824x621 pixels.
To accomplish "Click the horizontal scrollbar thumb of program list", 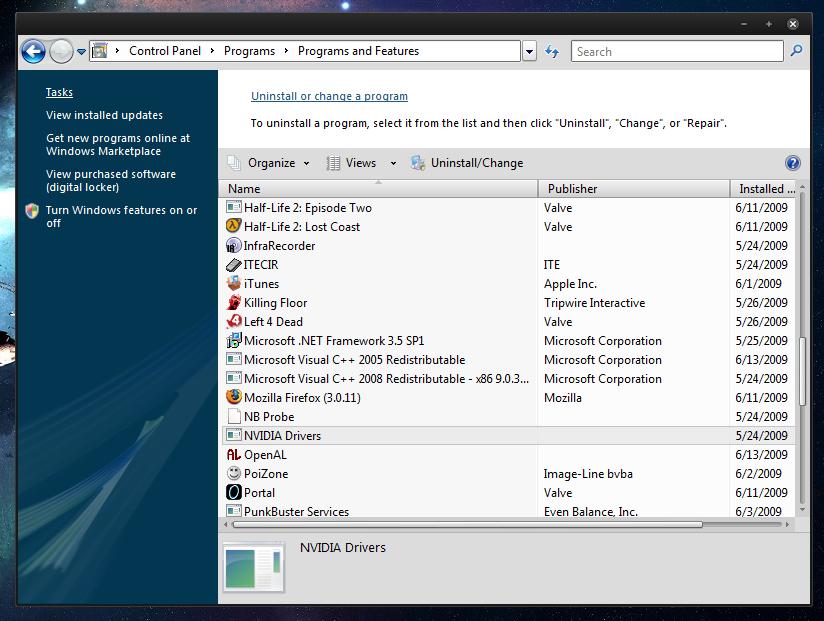I will click(468, 524).
